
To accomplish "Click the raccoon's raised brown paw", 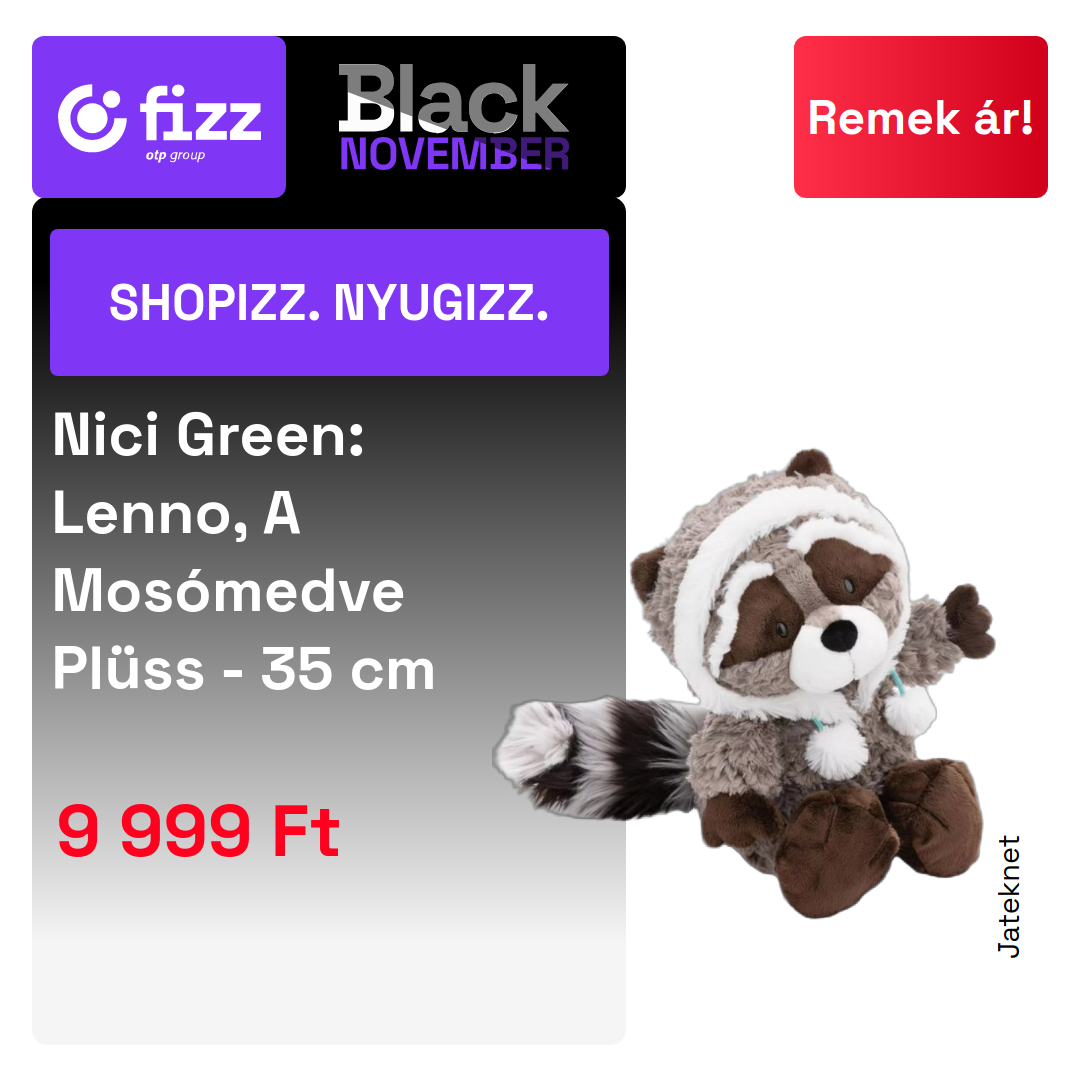I will point(968,620).
